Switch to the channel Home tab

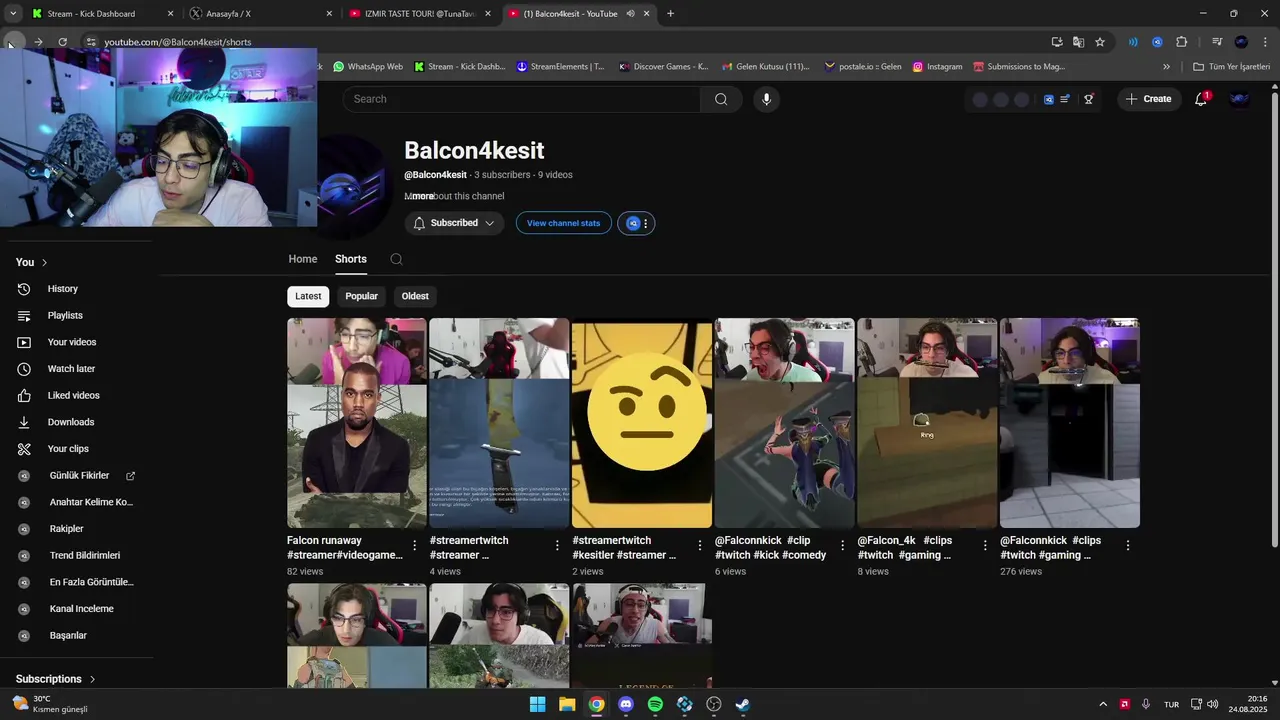click(303, 259)
